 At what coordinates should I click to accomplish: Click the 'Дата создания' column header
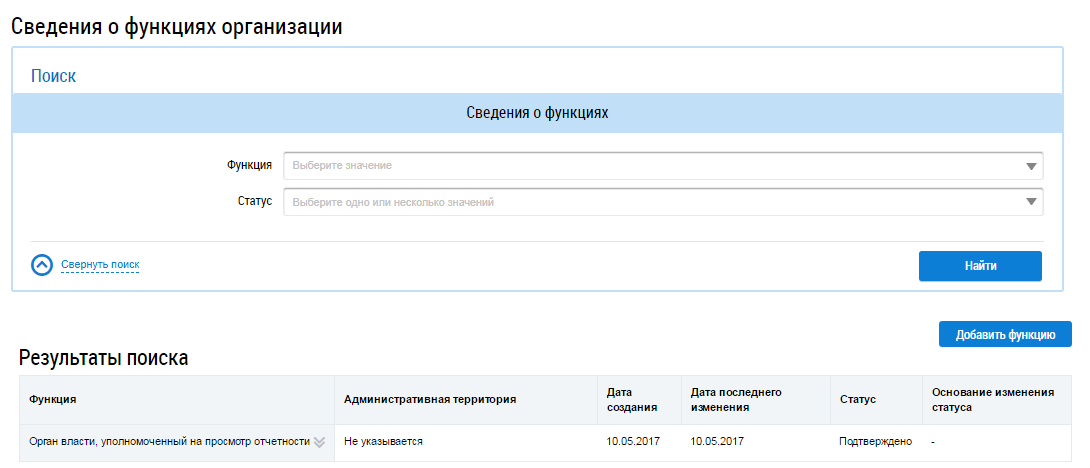pos(632,399)
